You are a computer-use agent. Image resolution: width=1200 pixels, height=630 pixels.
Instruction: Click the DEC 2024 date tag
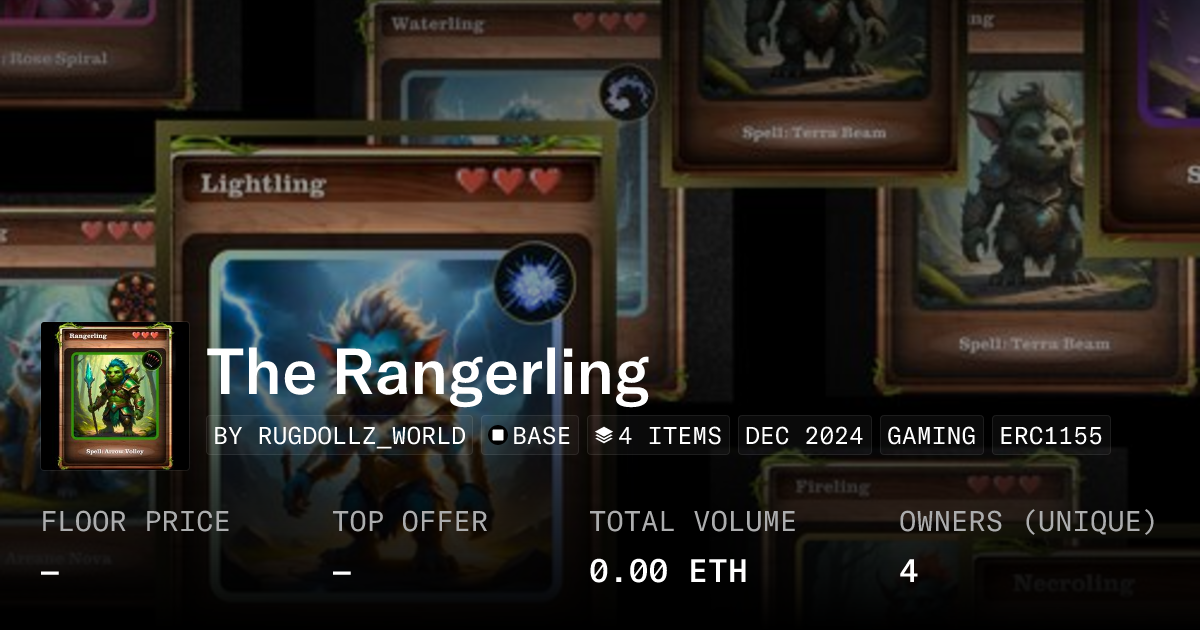pos(805,436)
